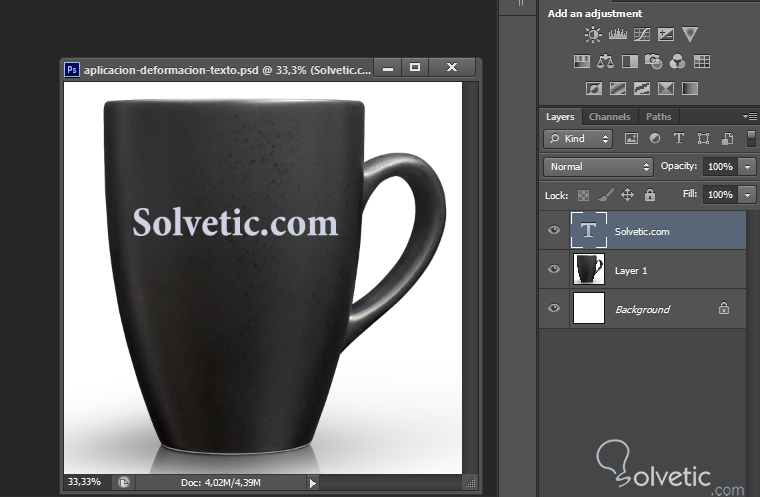760x497 pixels.
Task: Lock layer position
Action: click(x=627, y=195)
